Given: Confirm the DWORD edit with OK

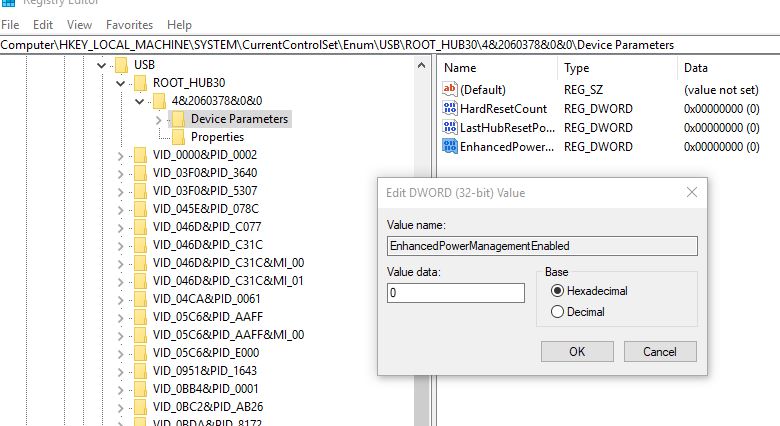Looking at the screenshot, I should tap(577, 351).
